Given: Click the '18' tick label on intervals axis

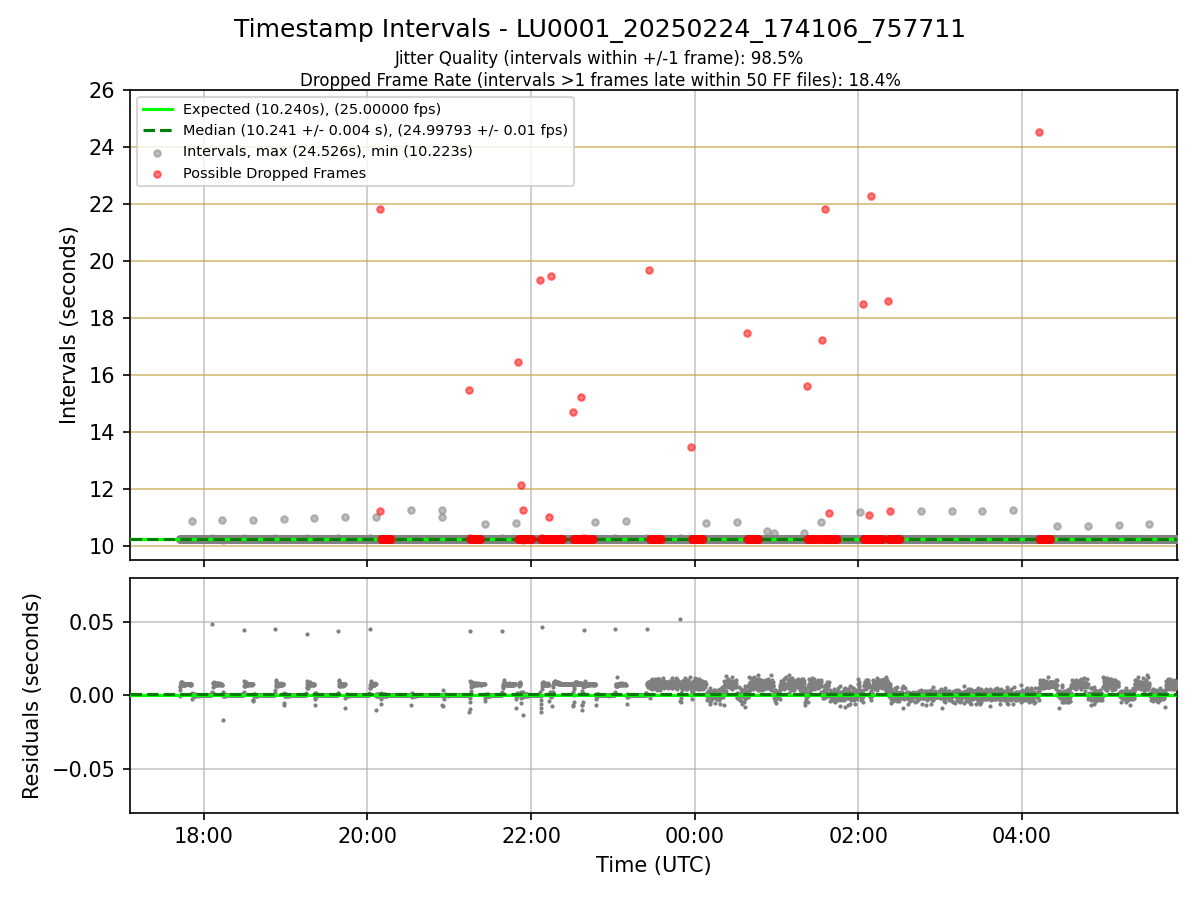Looking at the screenshot, I should pyautogui.click(x=104, y=318).
